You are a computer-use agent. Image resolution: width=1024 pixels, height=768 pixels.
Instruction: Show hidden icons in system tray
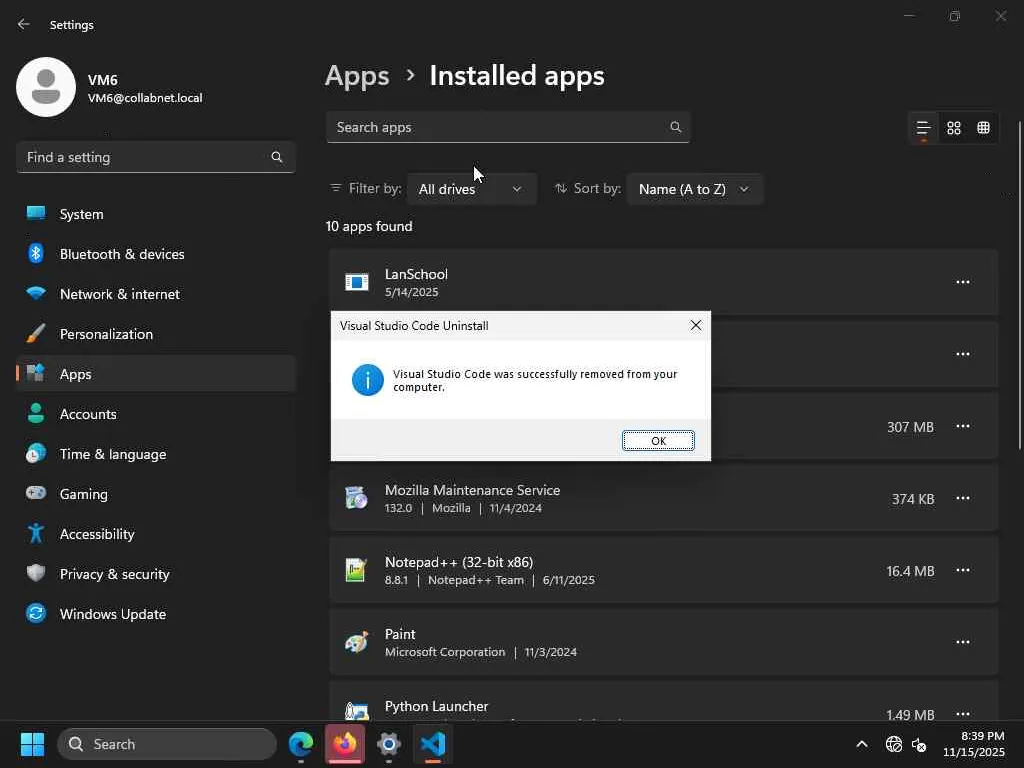click(x=861, y=744)
